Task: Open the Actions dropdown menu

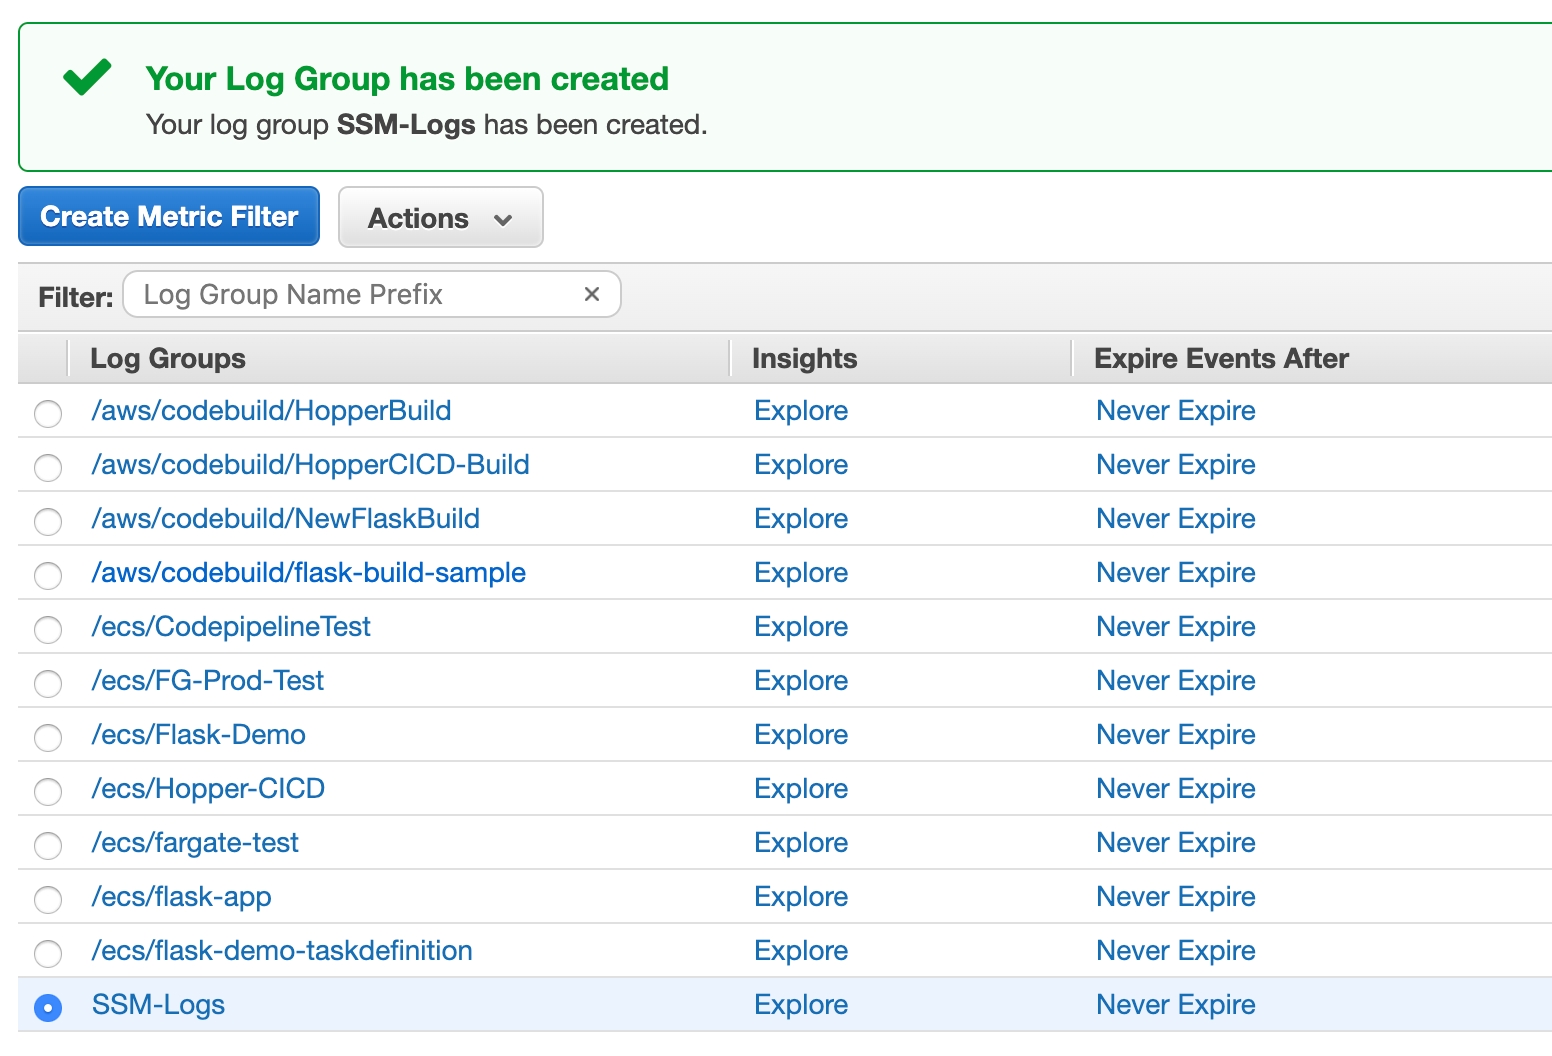Action: click(440, 218)
